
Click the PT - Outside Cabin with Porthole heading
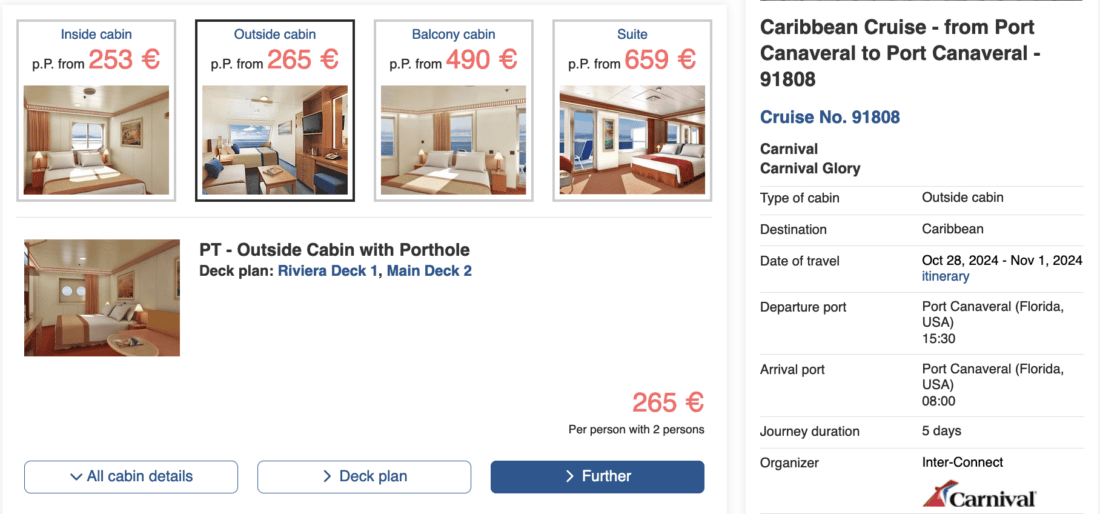(335, 250)
